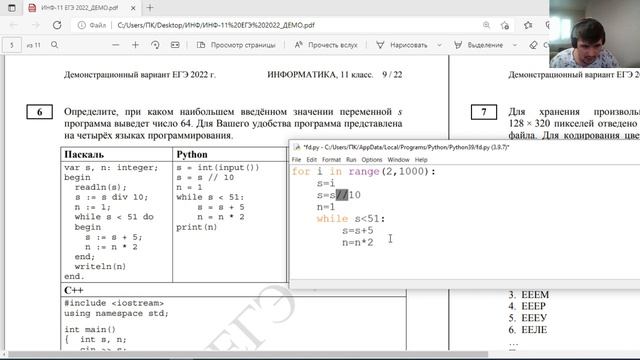Click the 'while s<51:' line in IDLE
The height and width of the screenshot is (360, 640).
point(351,219)
